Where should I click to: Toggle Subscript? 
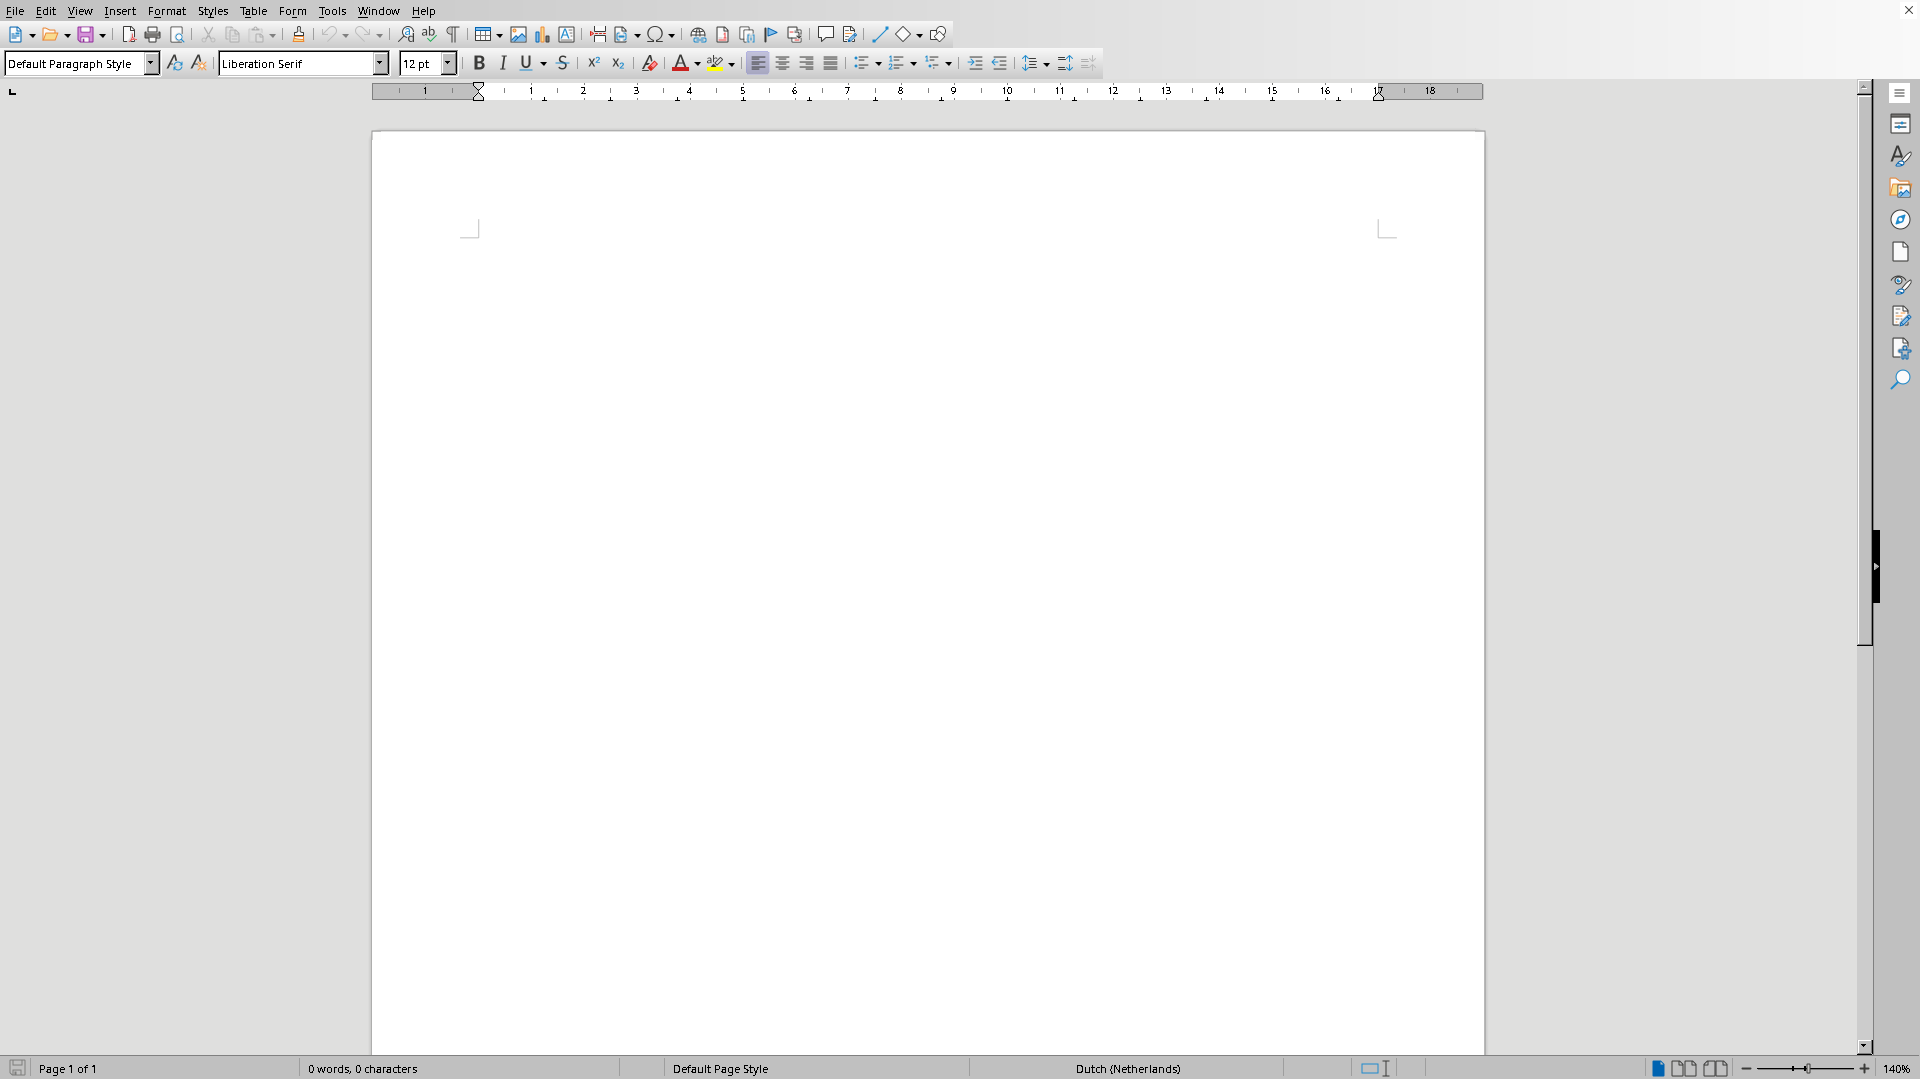tap(618, 63)
